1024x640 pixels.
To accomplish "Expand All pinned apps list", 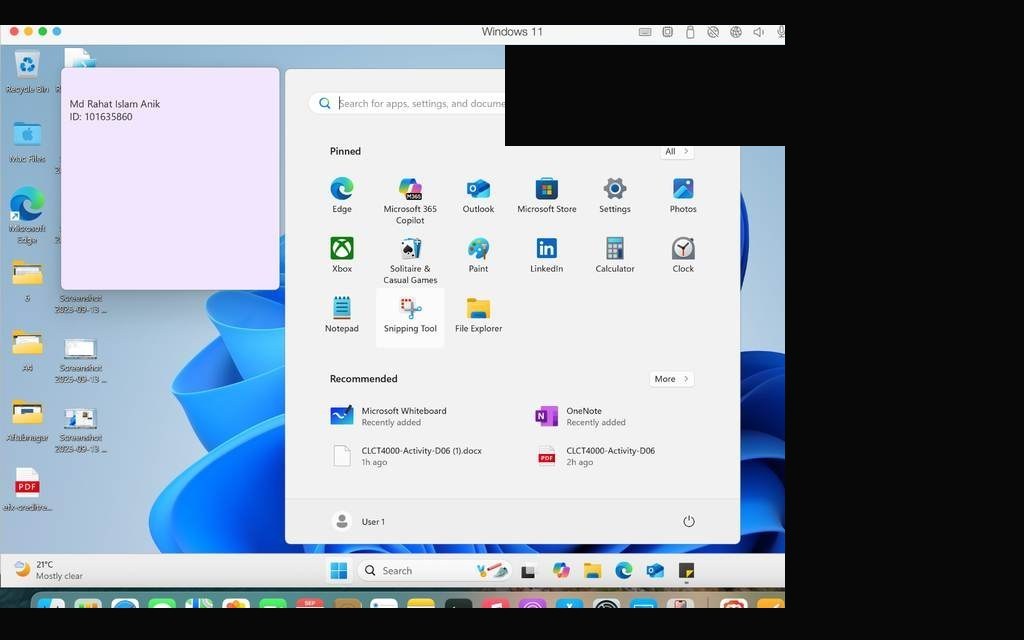I will pyautogui.click(x=677, y=152).
